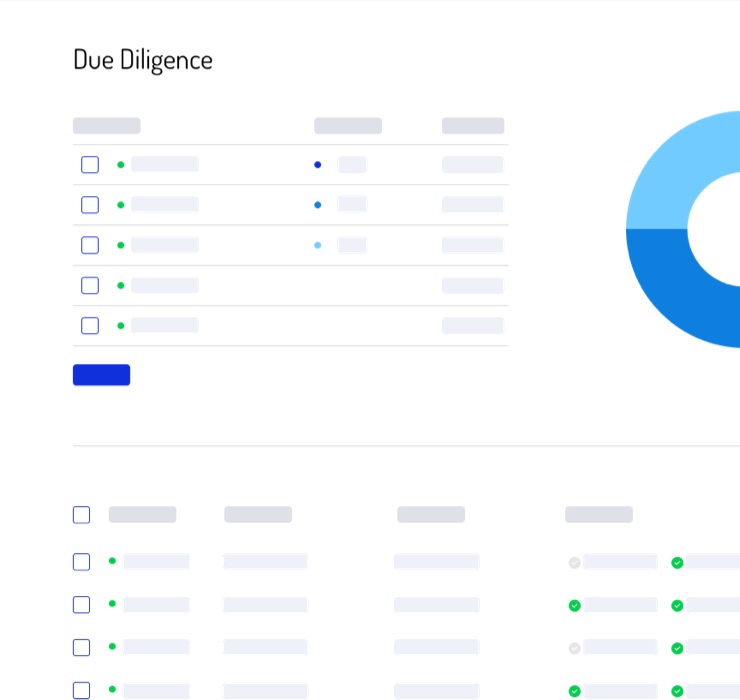Click the leftmost green check in second lower row

tap(574, 606)
